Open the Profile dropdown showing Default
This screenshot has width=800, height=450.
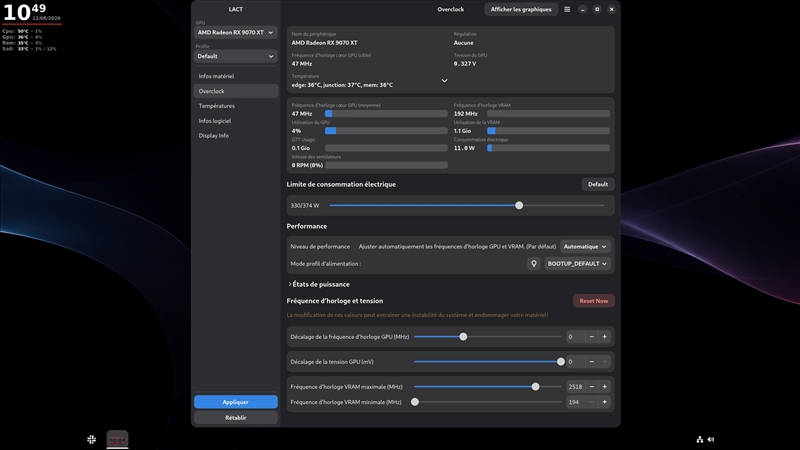(236, 56)
